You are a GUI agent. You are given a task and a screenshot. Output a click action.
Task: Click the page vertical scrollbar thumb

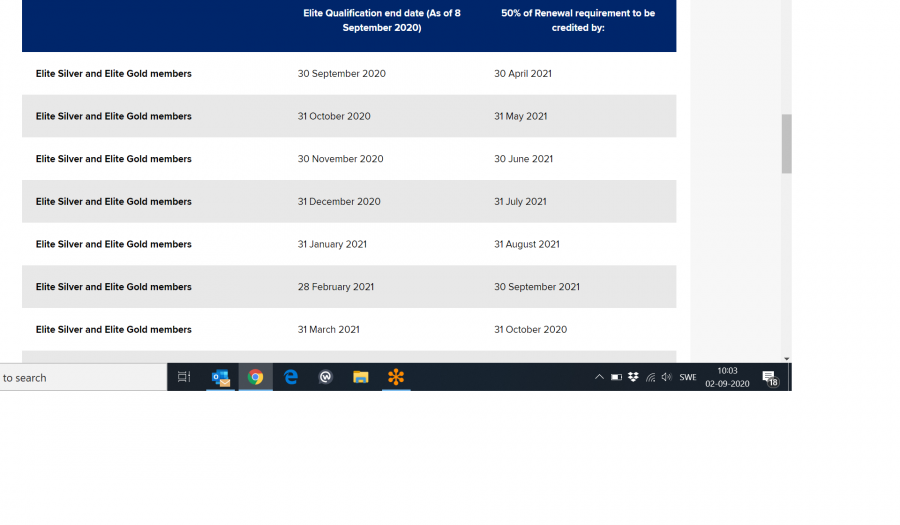(787, 143)
